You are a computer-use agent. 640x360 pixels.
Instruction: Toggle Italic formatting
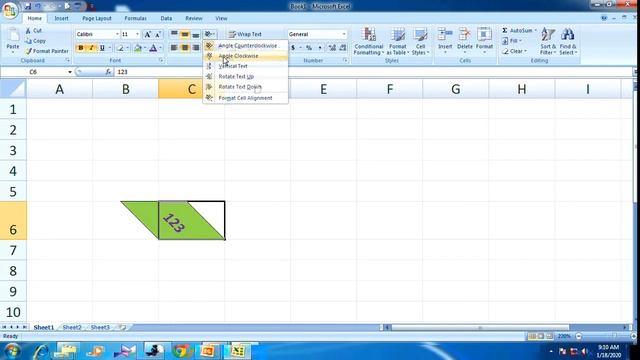click(x=91, y=48)
